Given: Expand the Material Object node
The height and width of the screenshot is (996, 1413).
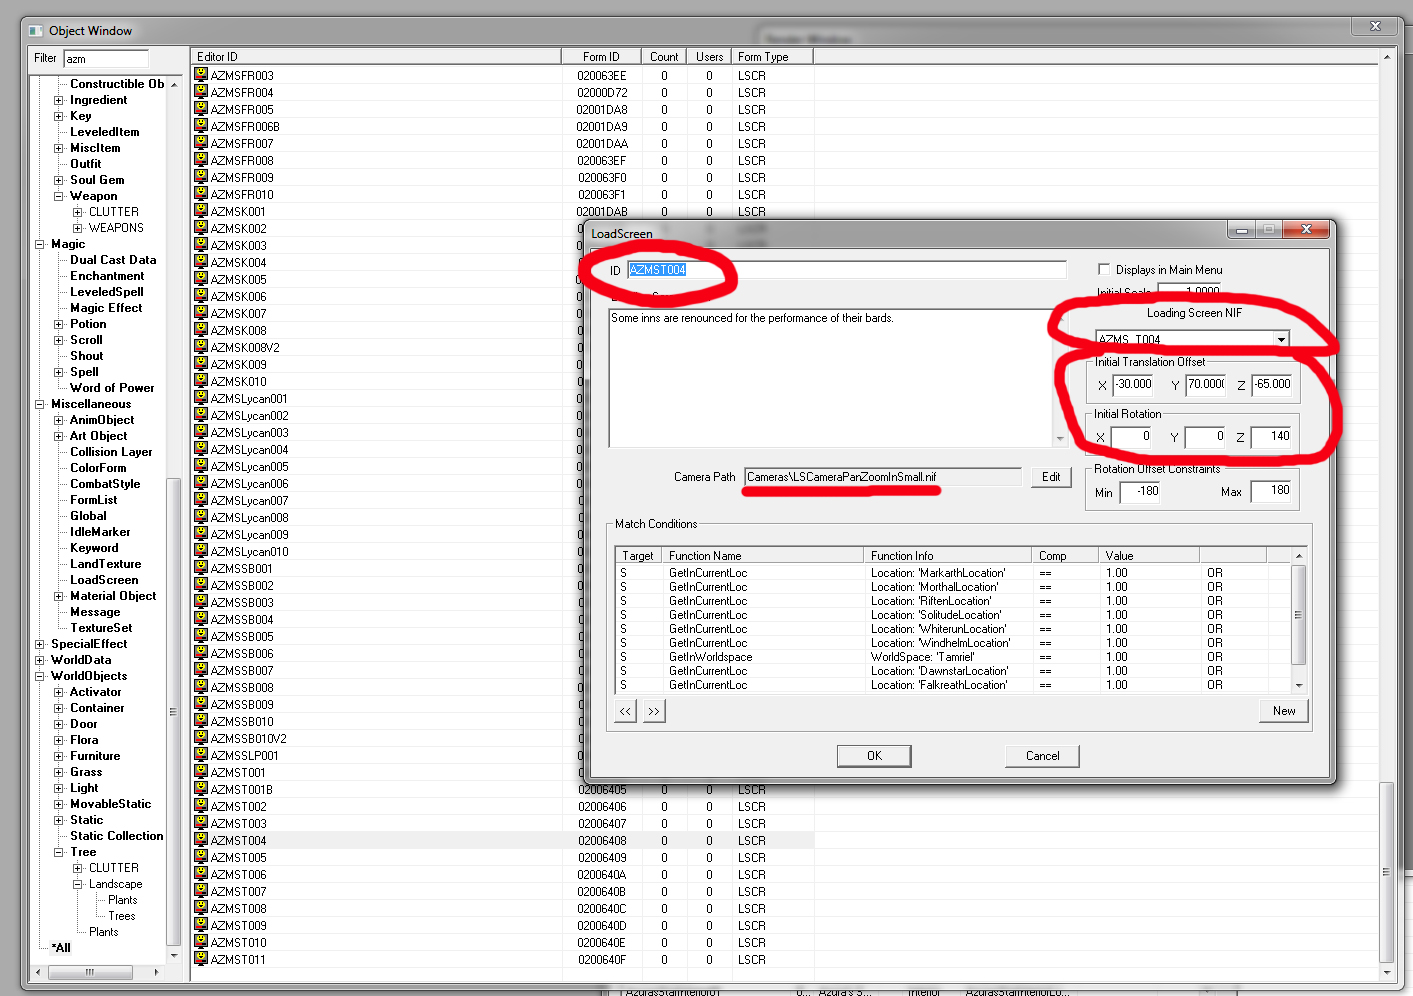Looking at the screenshot, I should click(59, 596).
